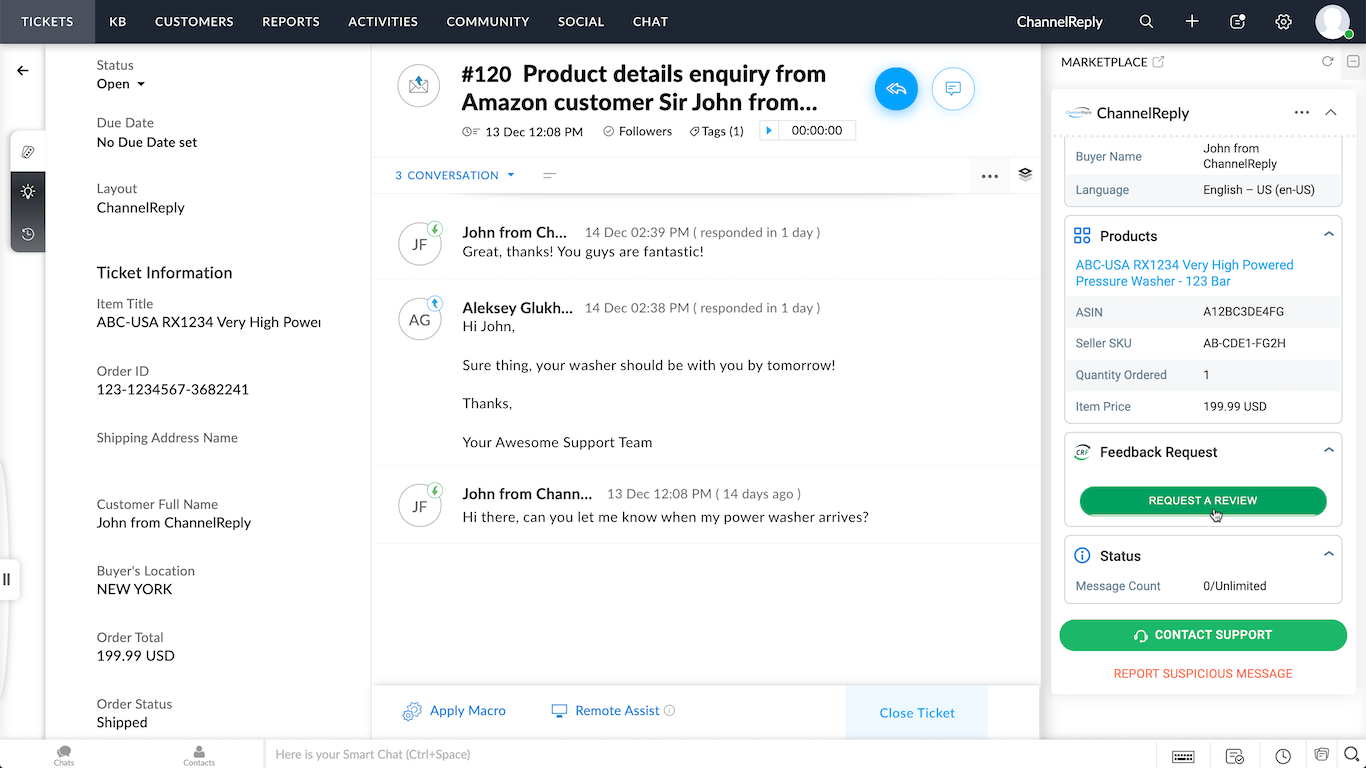Image resolution: width=1366 pixels, height=768 pixels.
Task: Click the conversation sort lines icon
Action: pos(549,175)
